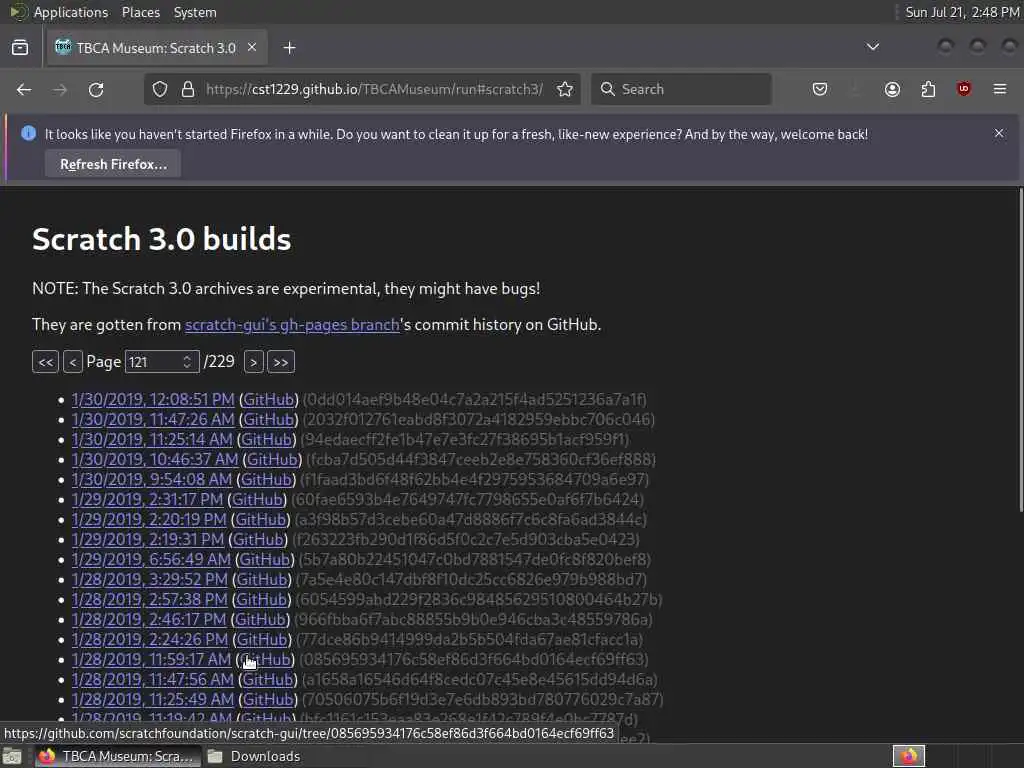The height and width of the screenshot is (768, 1024).
Task: Open the 1/28/2019, 2:46:17 PM build
Action: click(149, 619)
